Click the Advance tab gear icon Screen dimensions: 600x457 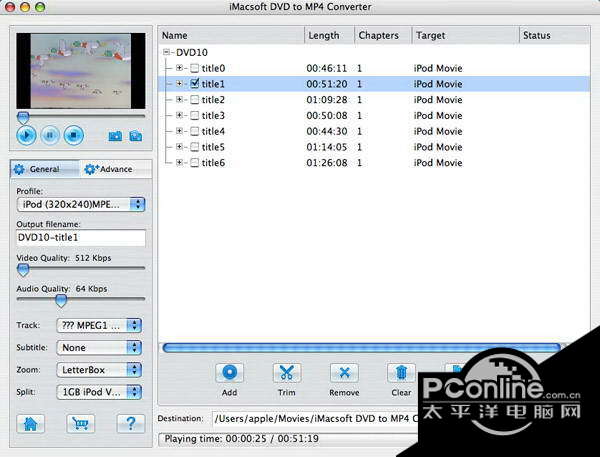(x=91, y=169)
